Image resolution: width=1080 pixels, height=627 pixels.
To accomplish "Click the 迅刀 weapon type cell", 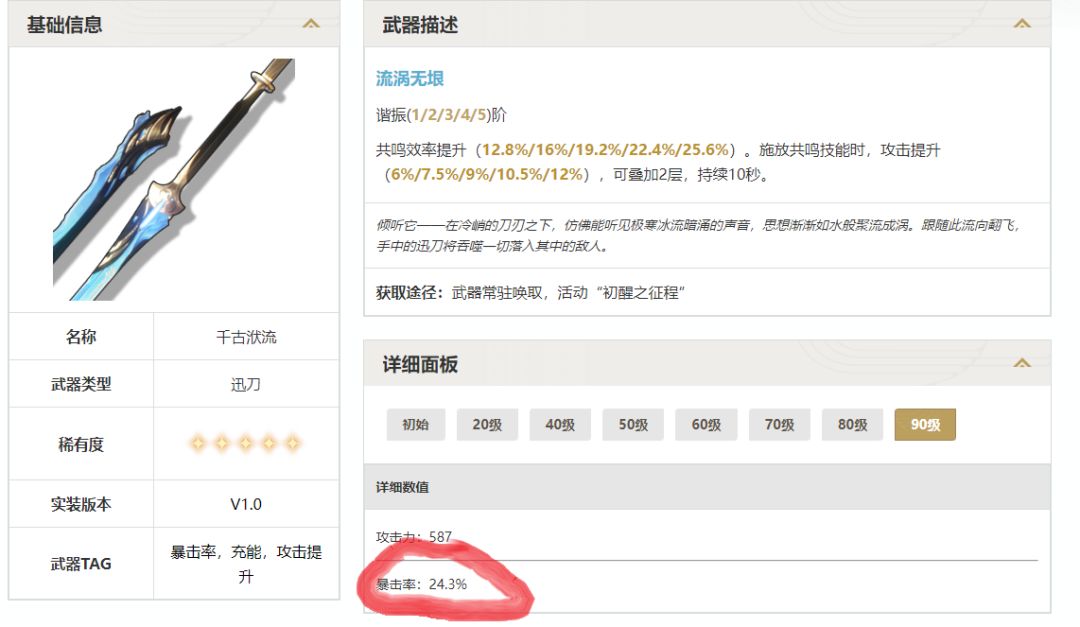I will point(246,384).
